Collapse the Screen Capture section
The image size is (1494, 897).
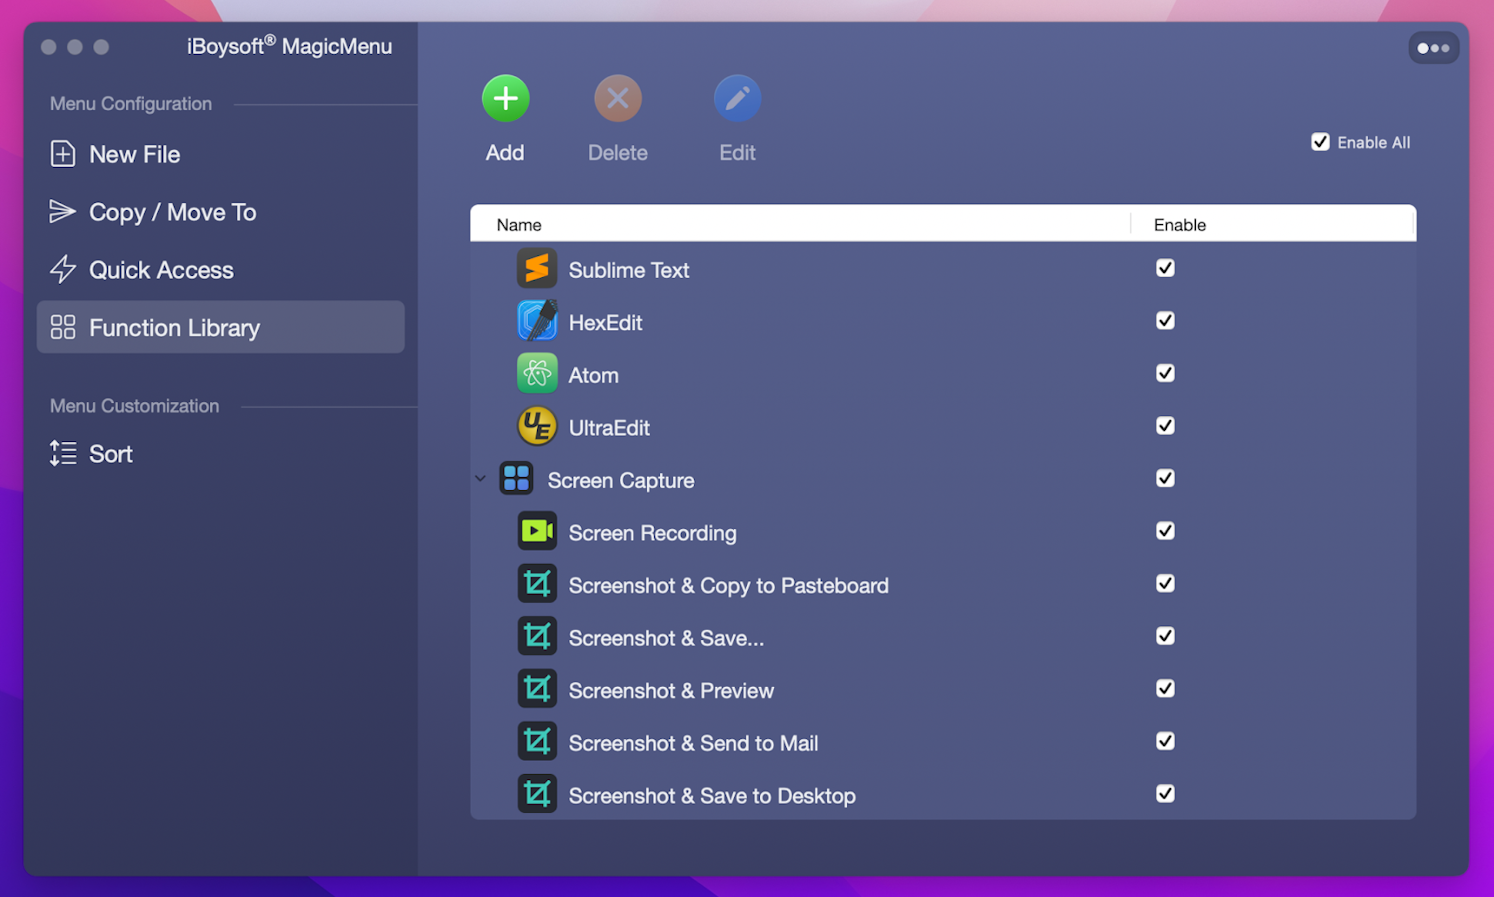(480, 478)
